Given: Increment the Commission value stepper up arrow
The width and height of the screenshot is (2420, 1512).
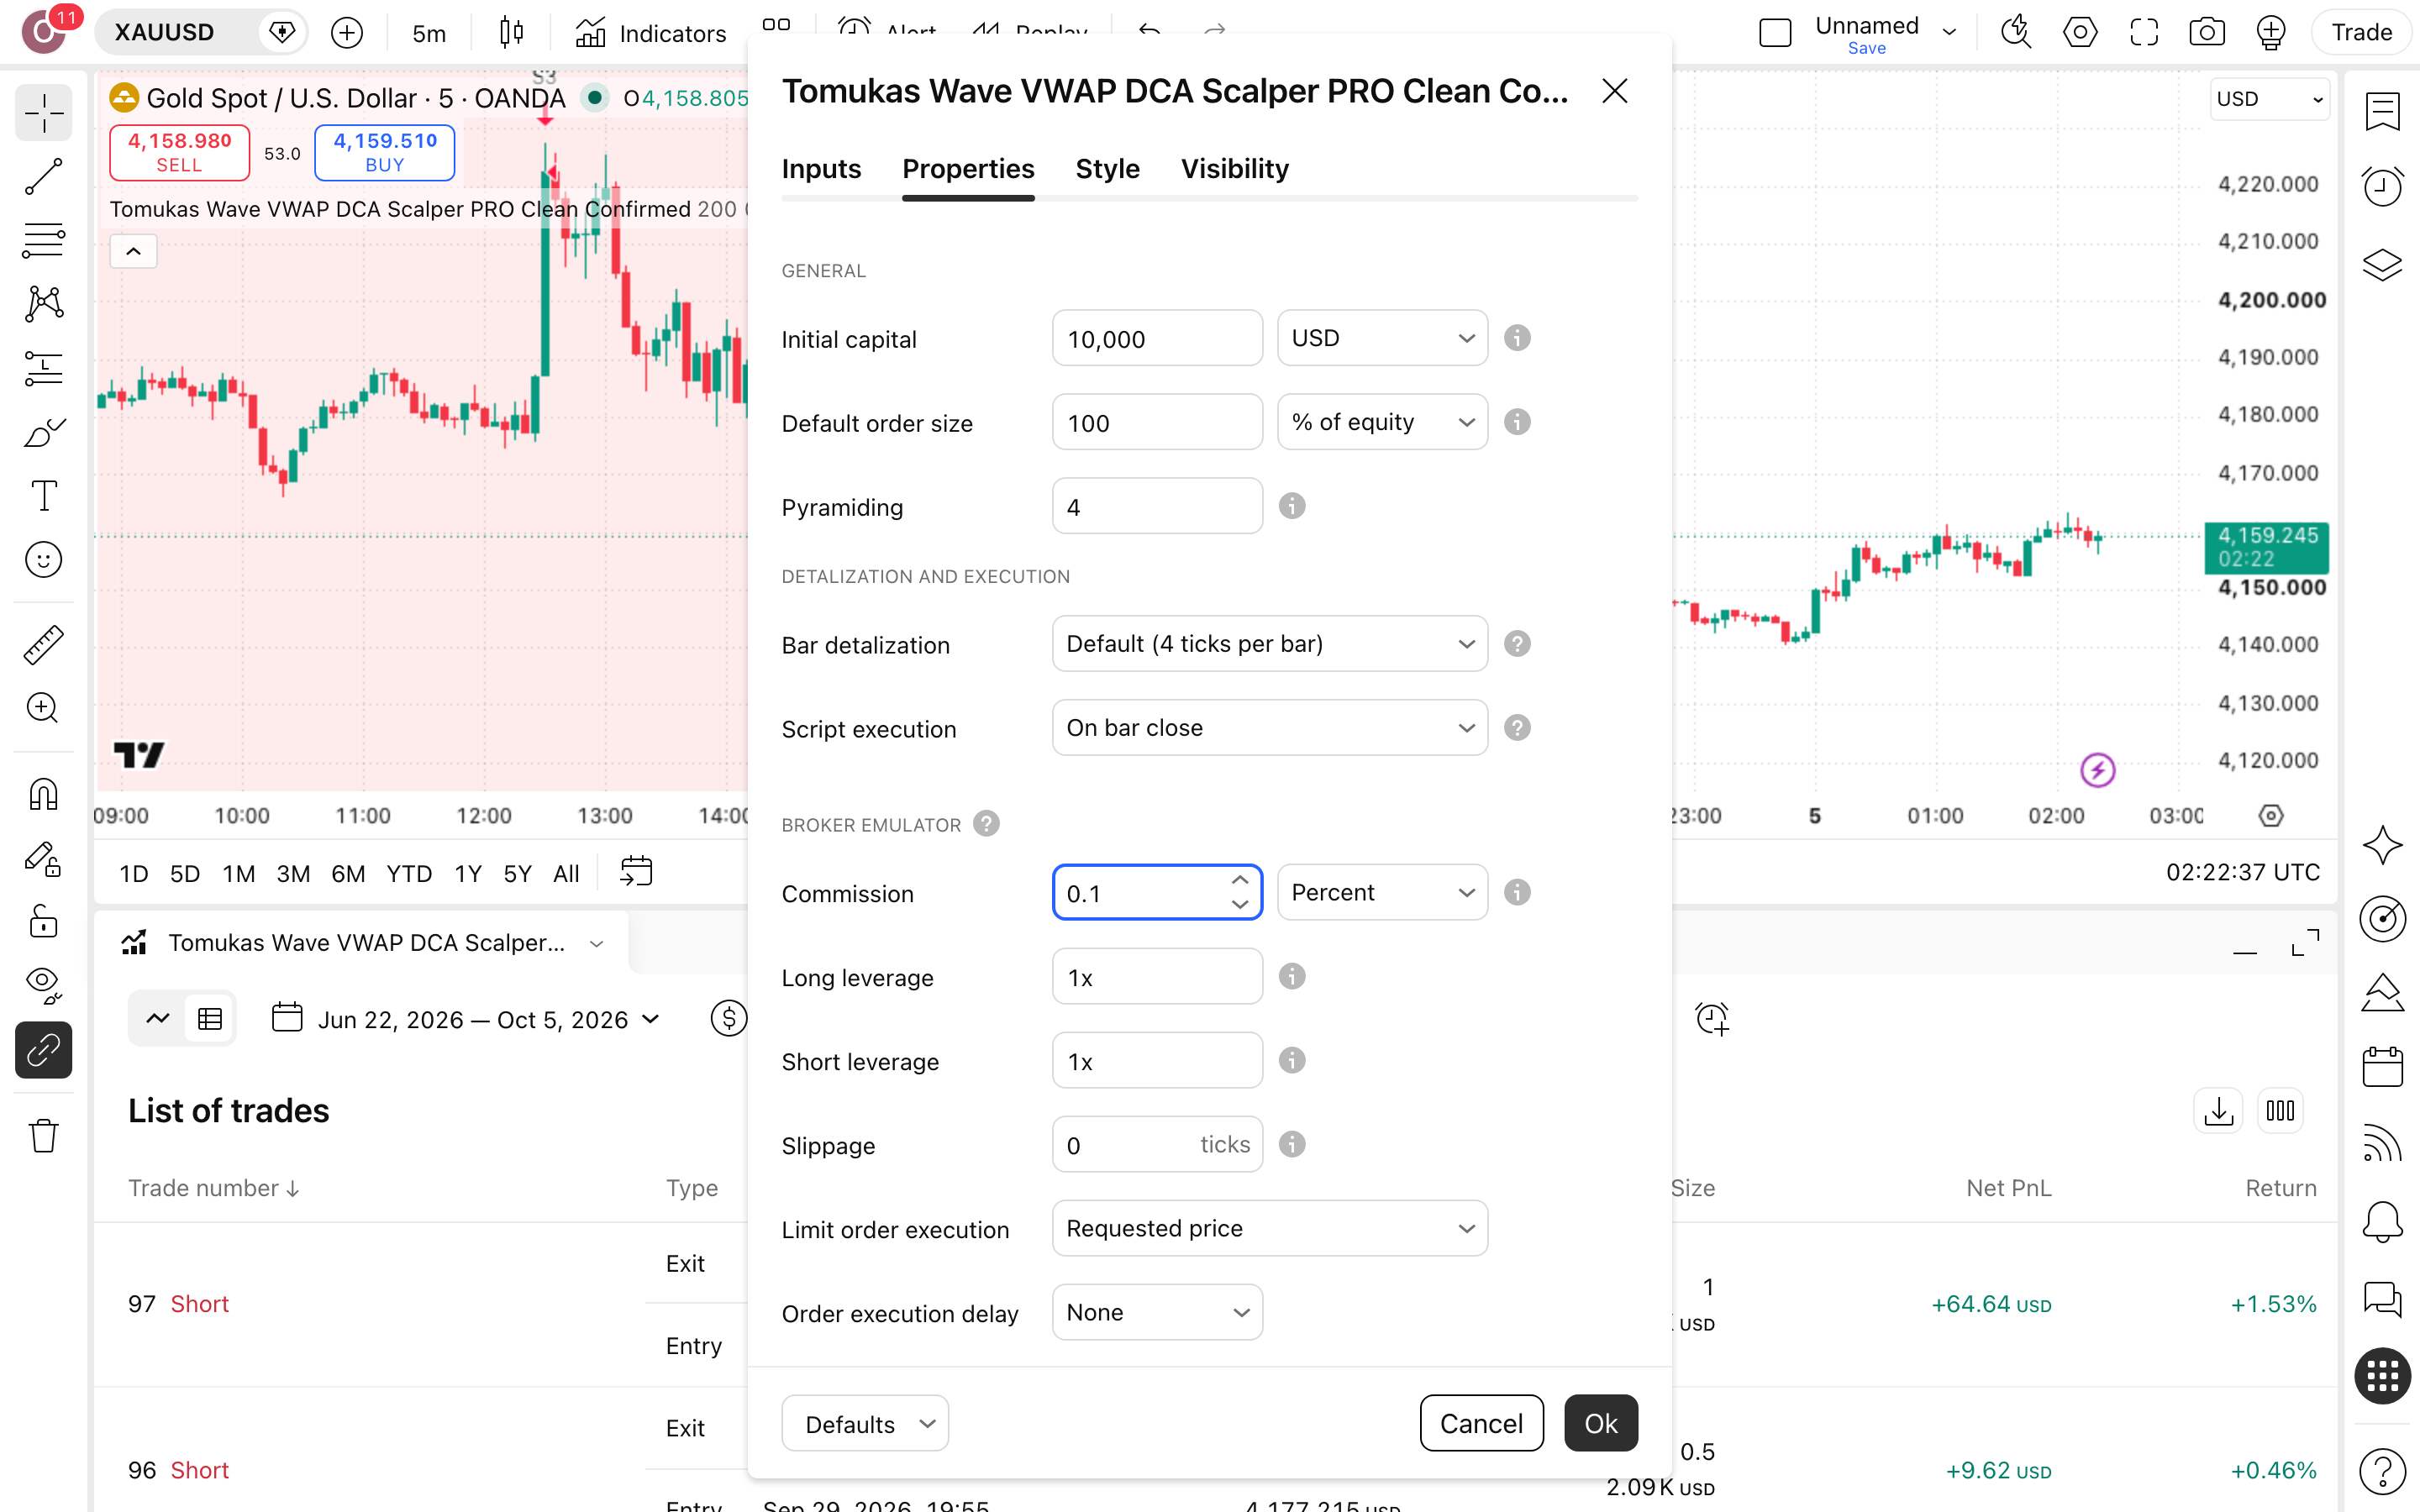Looking at the screenshot, I should click(x=1240, y=880).
